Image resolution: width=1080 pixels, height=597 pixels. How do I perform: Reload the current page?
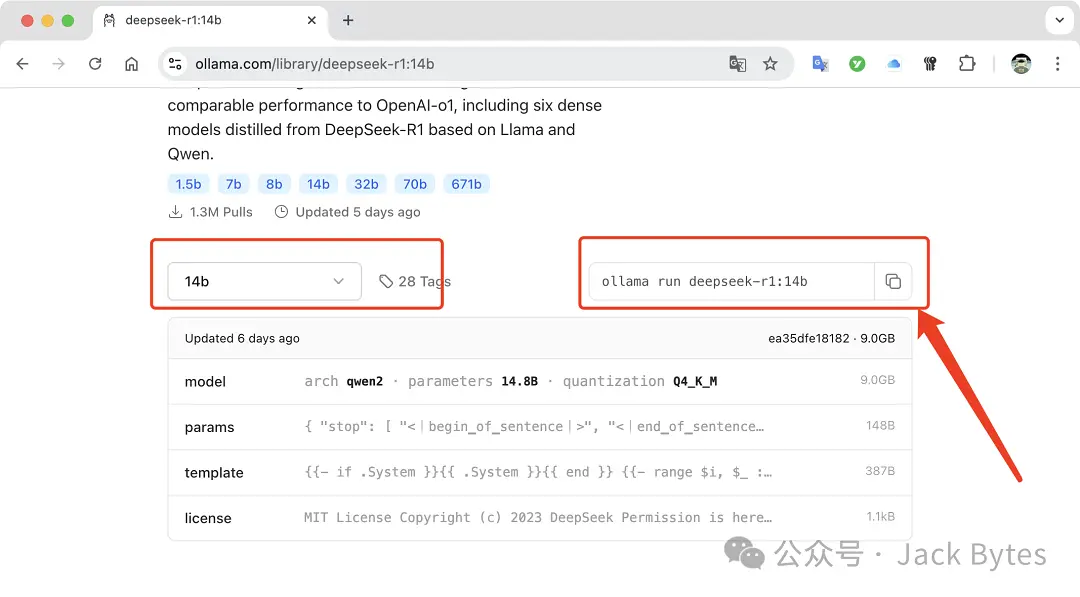(x=95, y=64)
